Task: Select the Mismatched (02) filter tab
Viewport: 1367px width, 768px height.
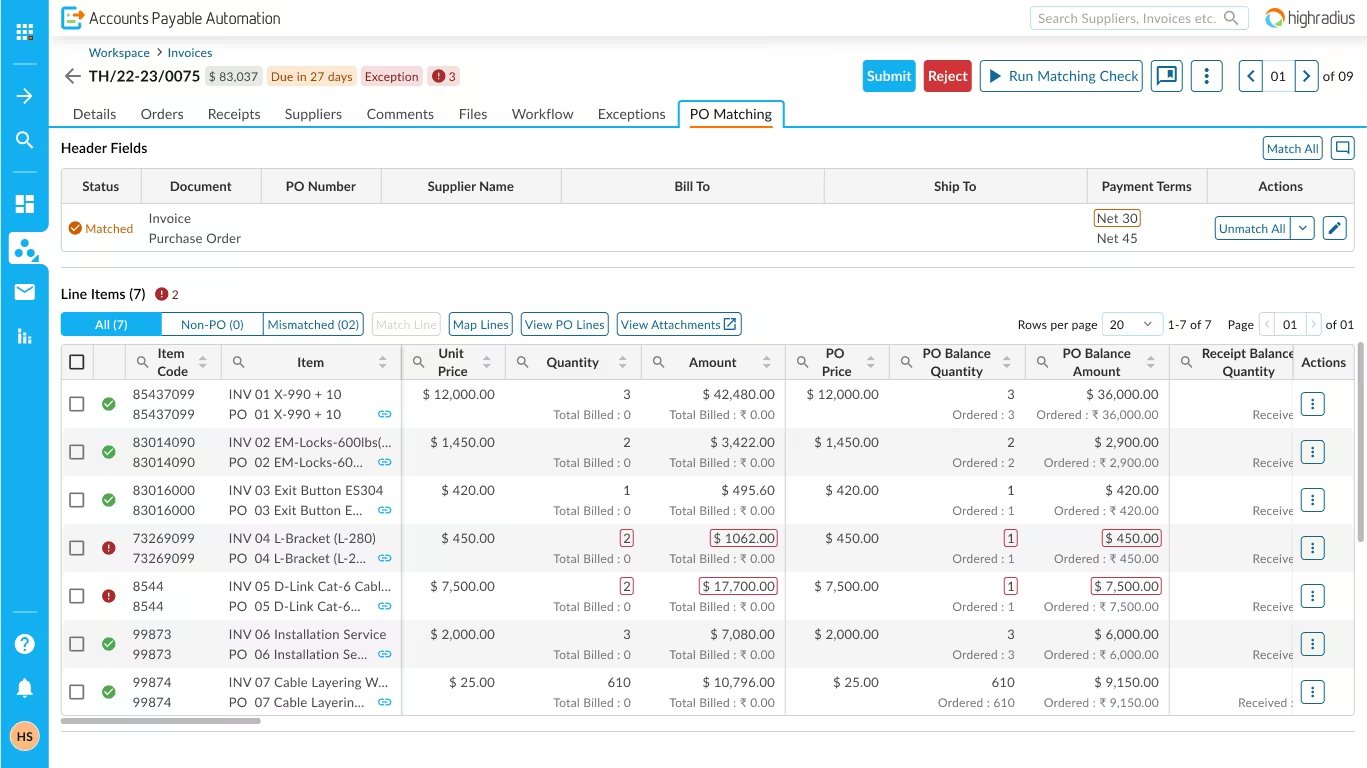Action: (313, 324)
